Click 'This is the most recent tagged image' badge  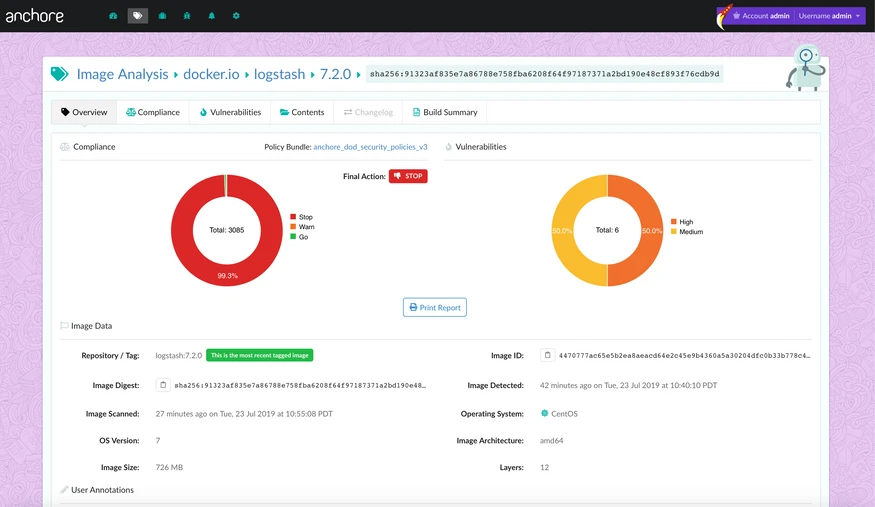259,355
